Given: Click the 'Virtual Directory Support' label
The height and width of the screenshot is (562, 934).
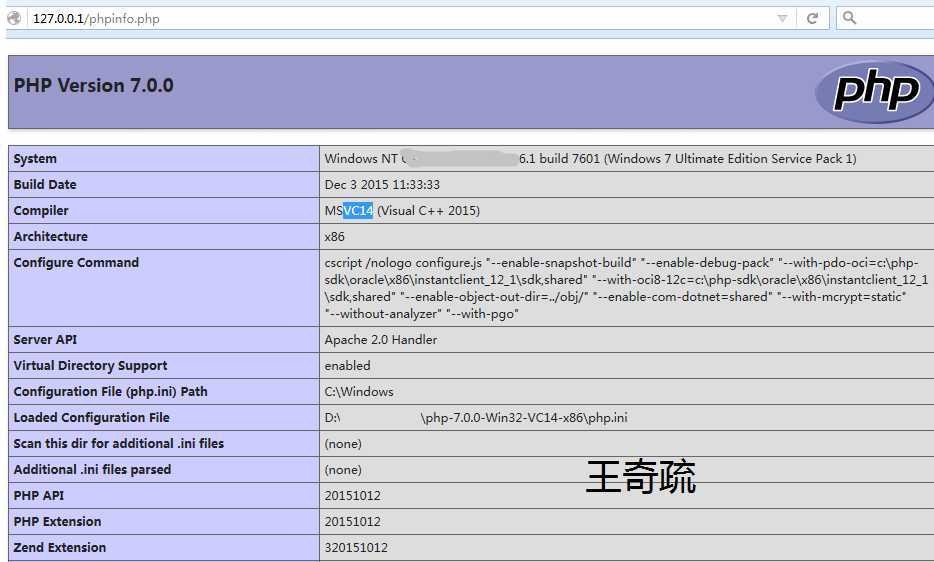Looking at the screenshot, I should (x=91, y=365).
